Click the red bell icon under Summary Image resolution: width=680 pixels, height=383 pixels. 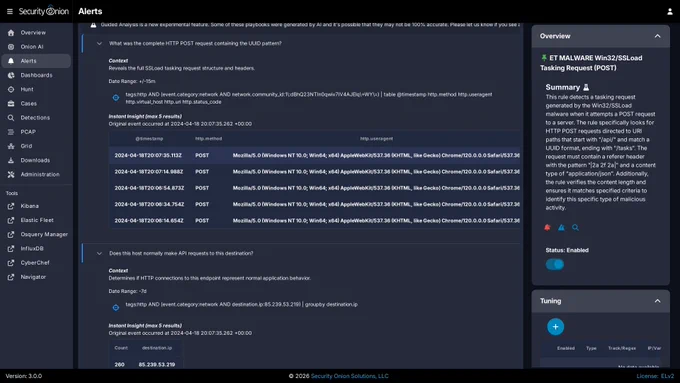(547, 227)
